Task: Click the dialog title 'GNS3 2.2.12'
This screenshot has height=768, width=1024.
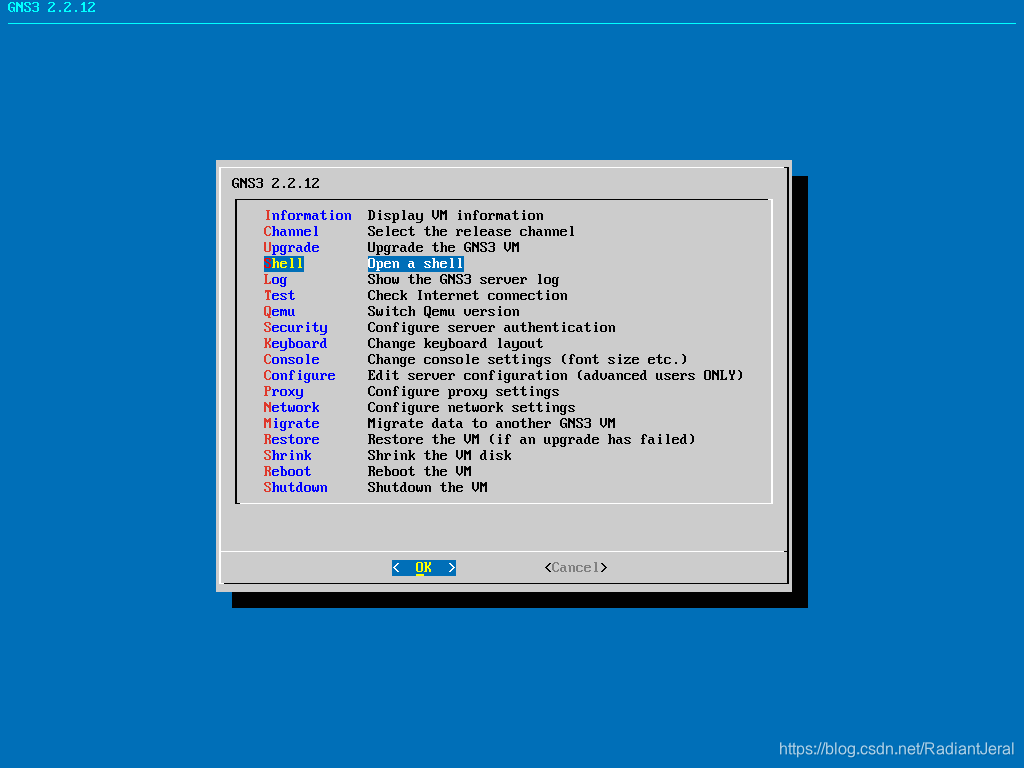Action: (x=276, y=184)
